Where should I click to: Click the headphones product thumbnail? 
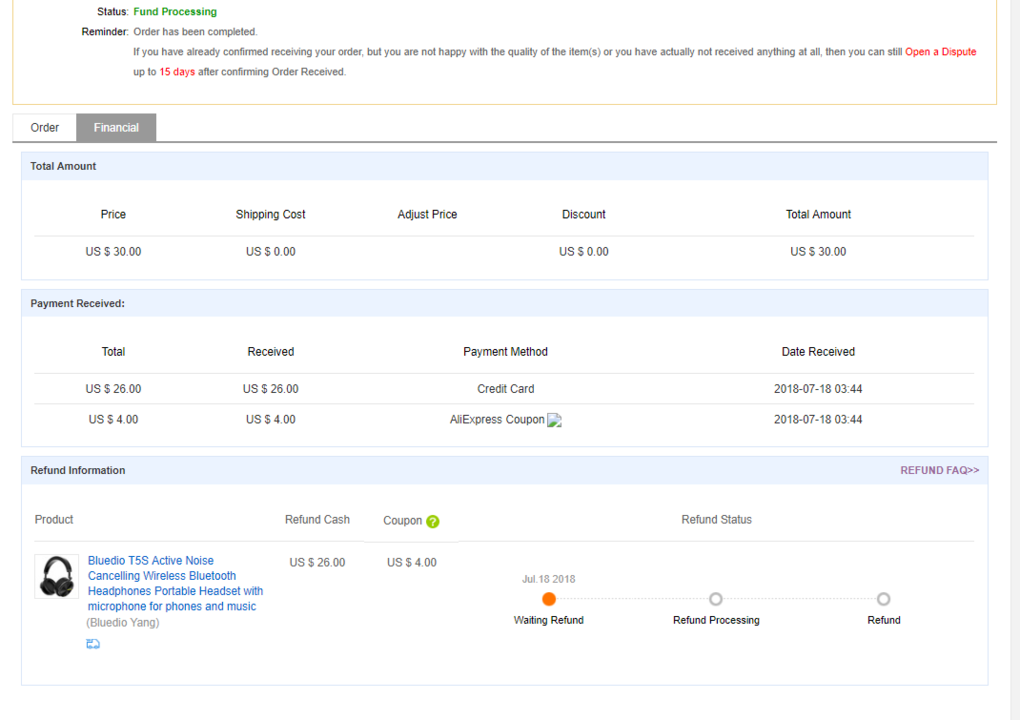(57, 577)
